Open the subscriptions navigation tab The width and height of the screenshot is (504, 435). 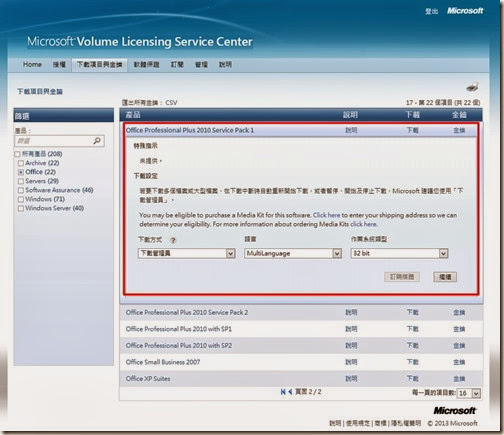[177, 64]
